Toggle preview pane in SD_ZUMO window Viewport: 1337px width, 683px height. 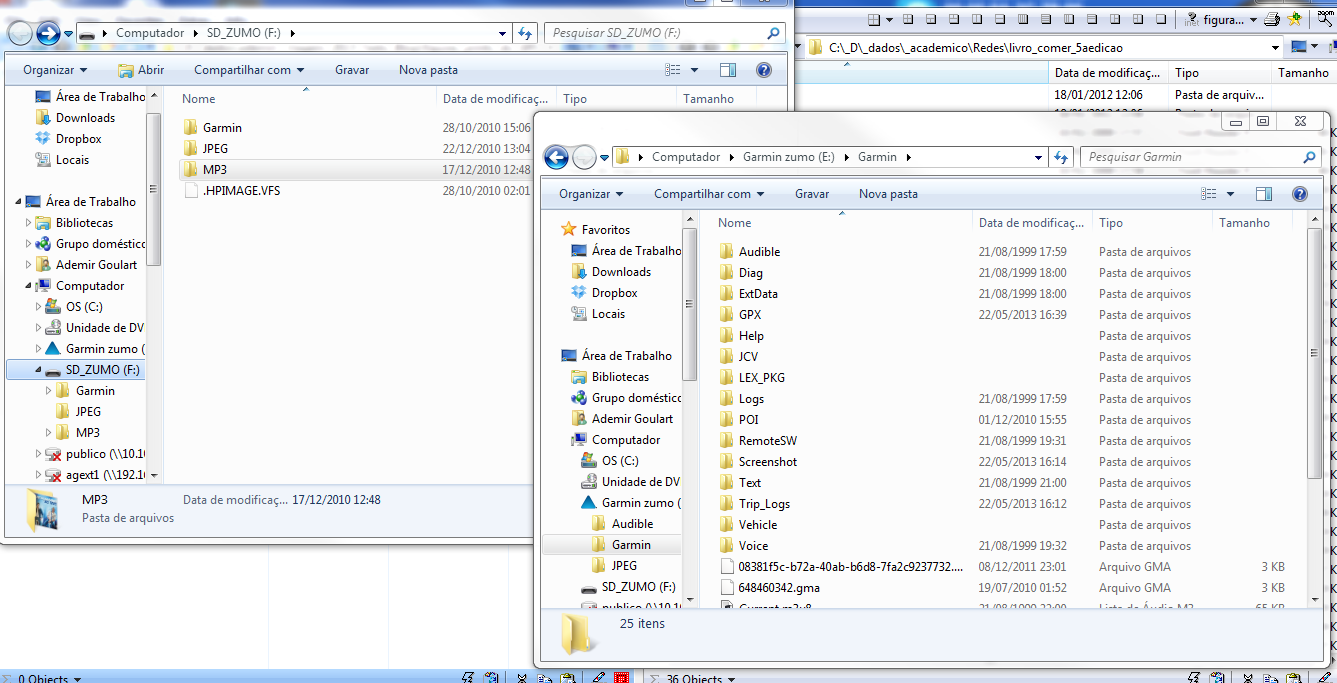click(728, 70)
